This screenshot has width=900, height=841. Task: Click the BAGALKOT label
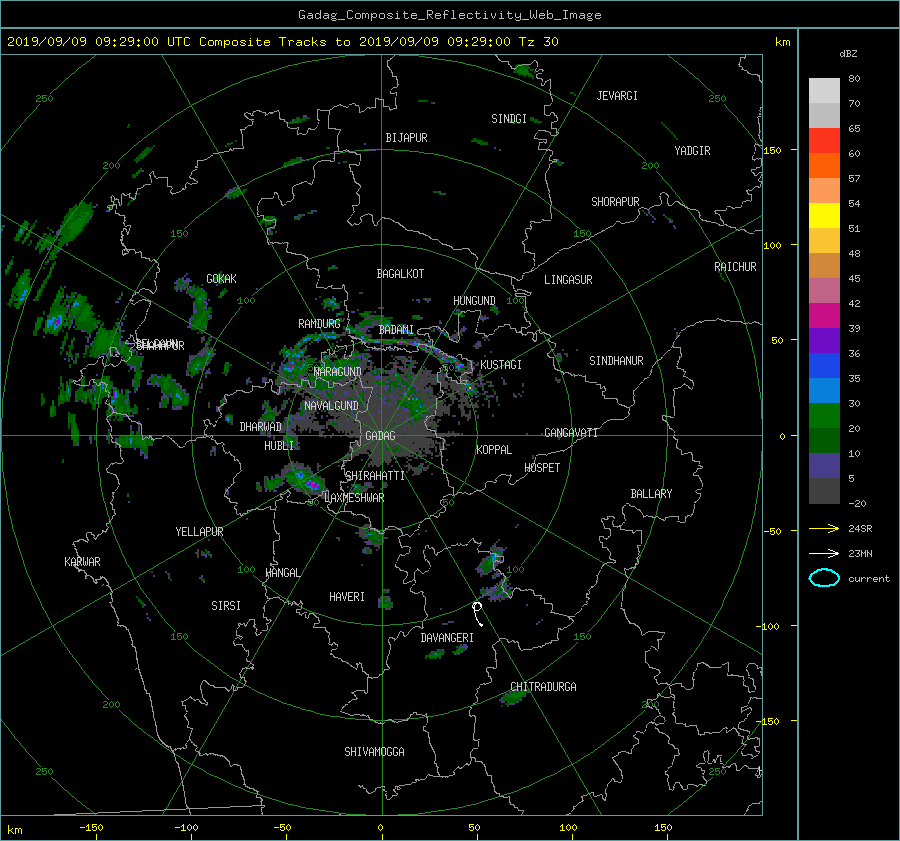click(x=400, y=274)
